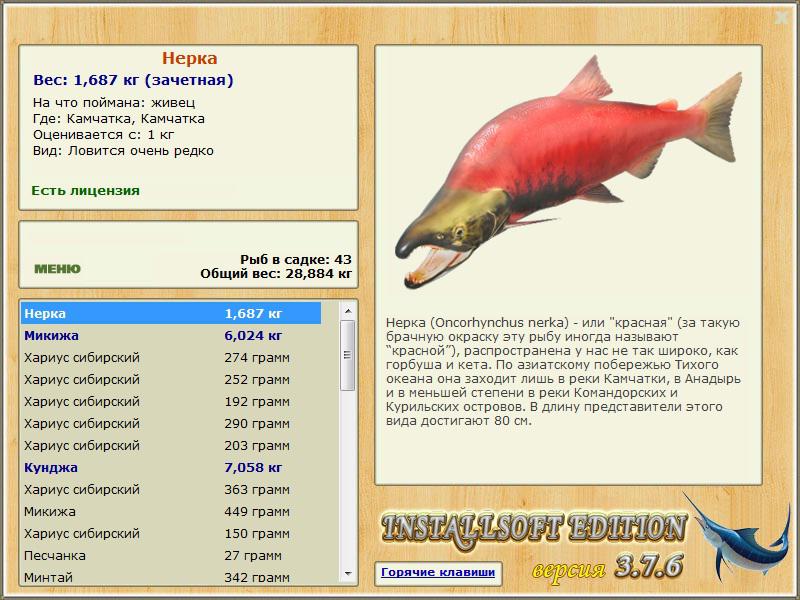Select the Нерка 1,687 кг row

click(x=171, y=313)
